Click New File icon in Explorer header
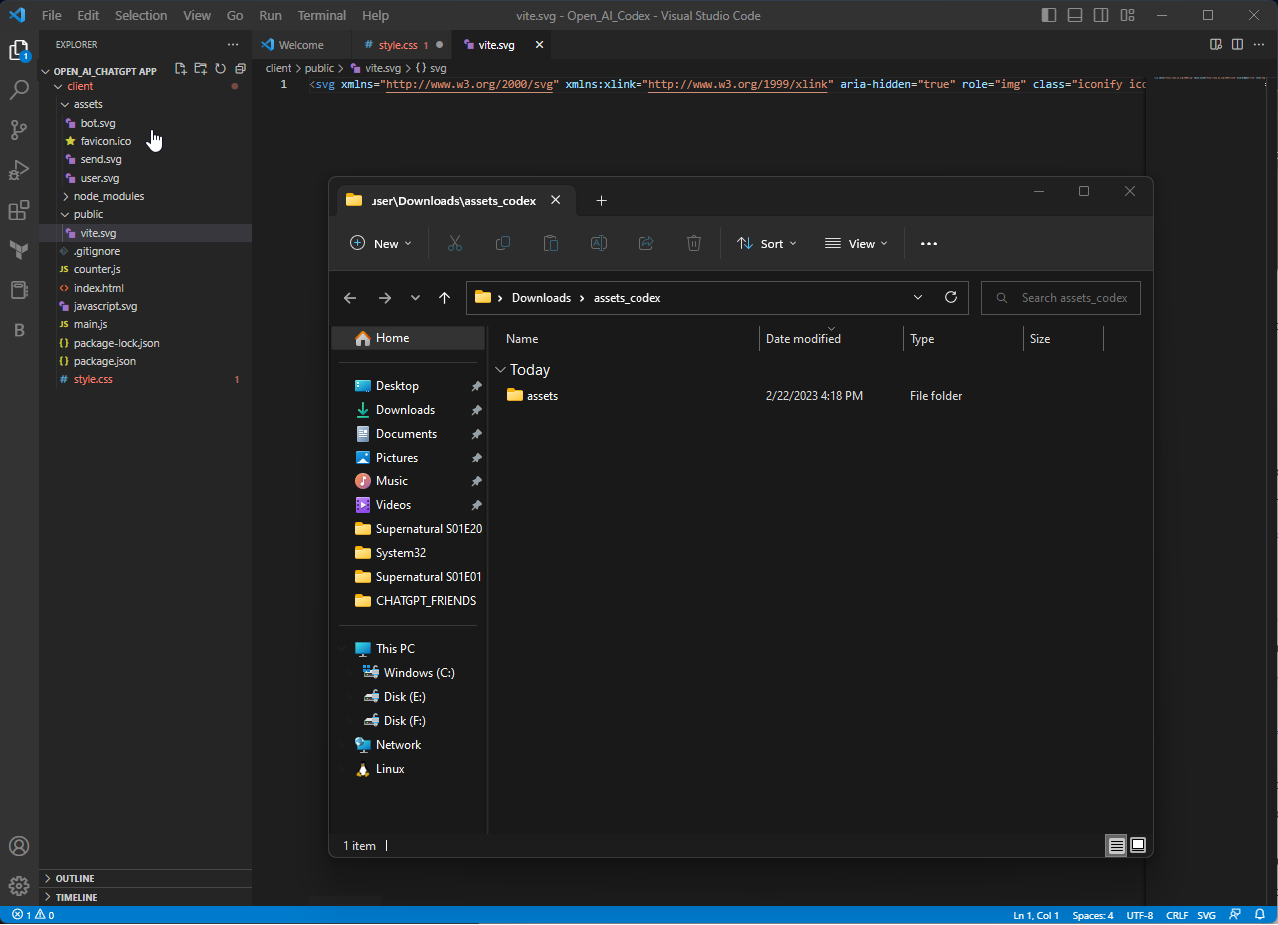1278x925 pixels. coord(181,69)
